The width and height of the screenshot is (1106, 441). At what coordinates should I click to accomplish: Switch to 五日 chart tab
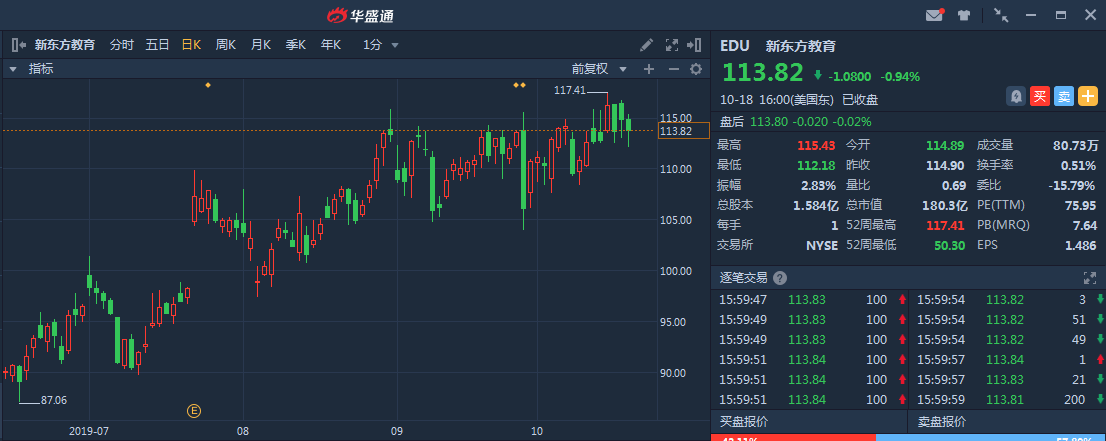[x=157, y=45]
